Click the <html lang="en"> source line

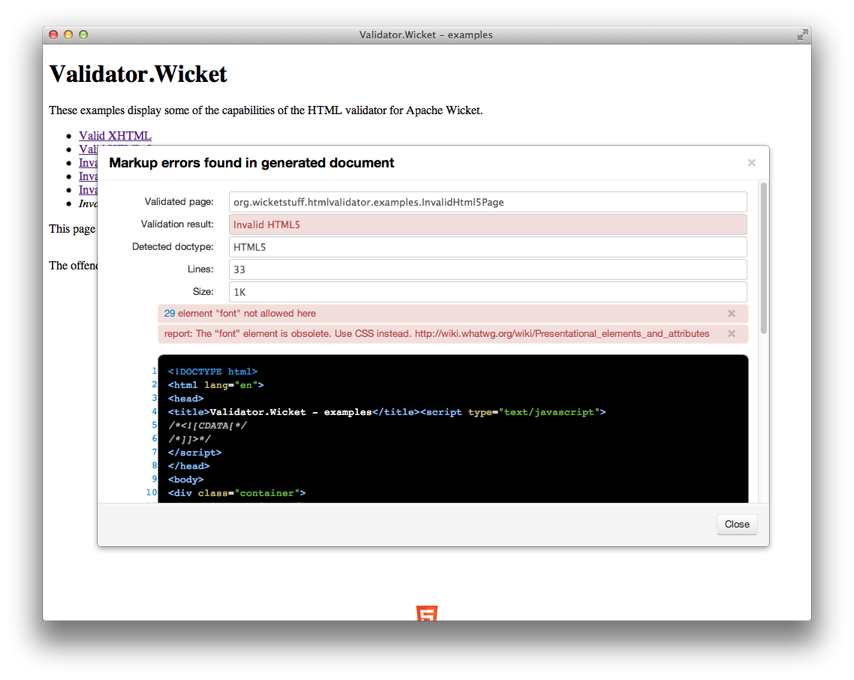(x=216, y=385)
